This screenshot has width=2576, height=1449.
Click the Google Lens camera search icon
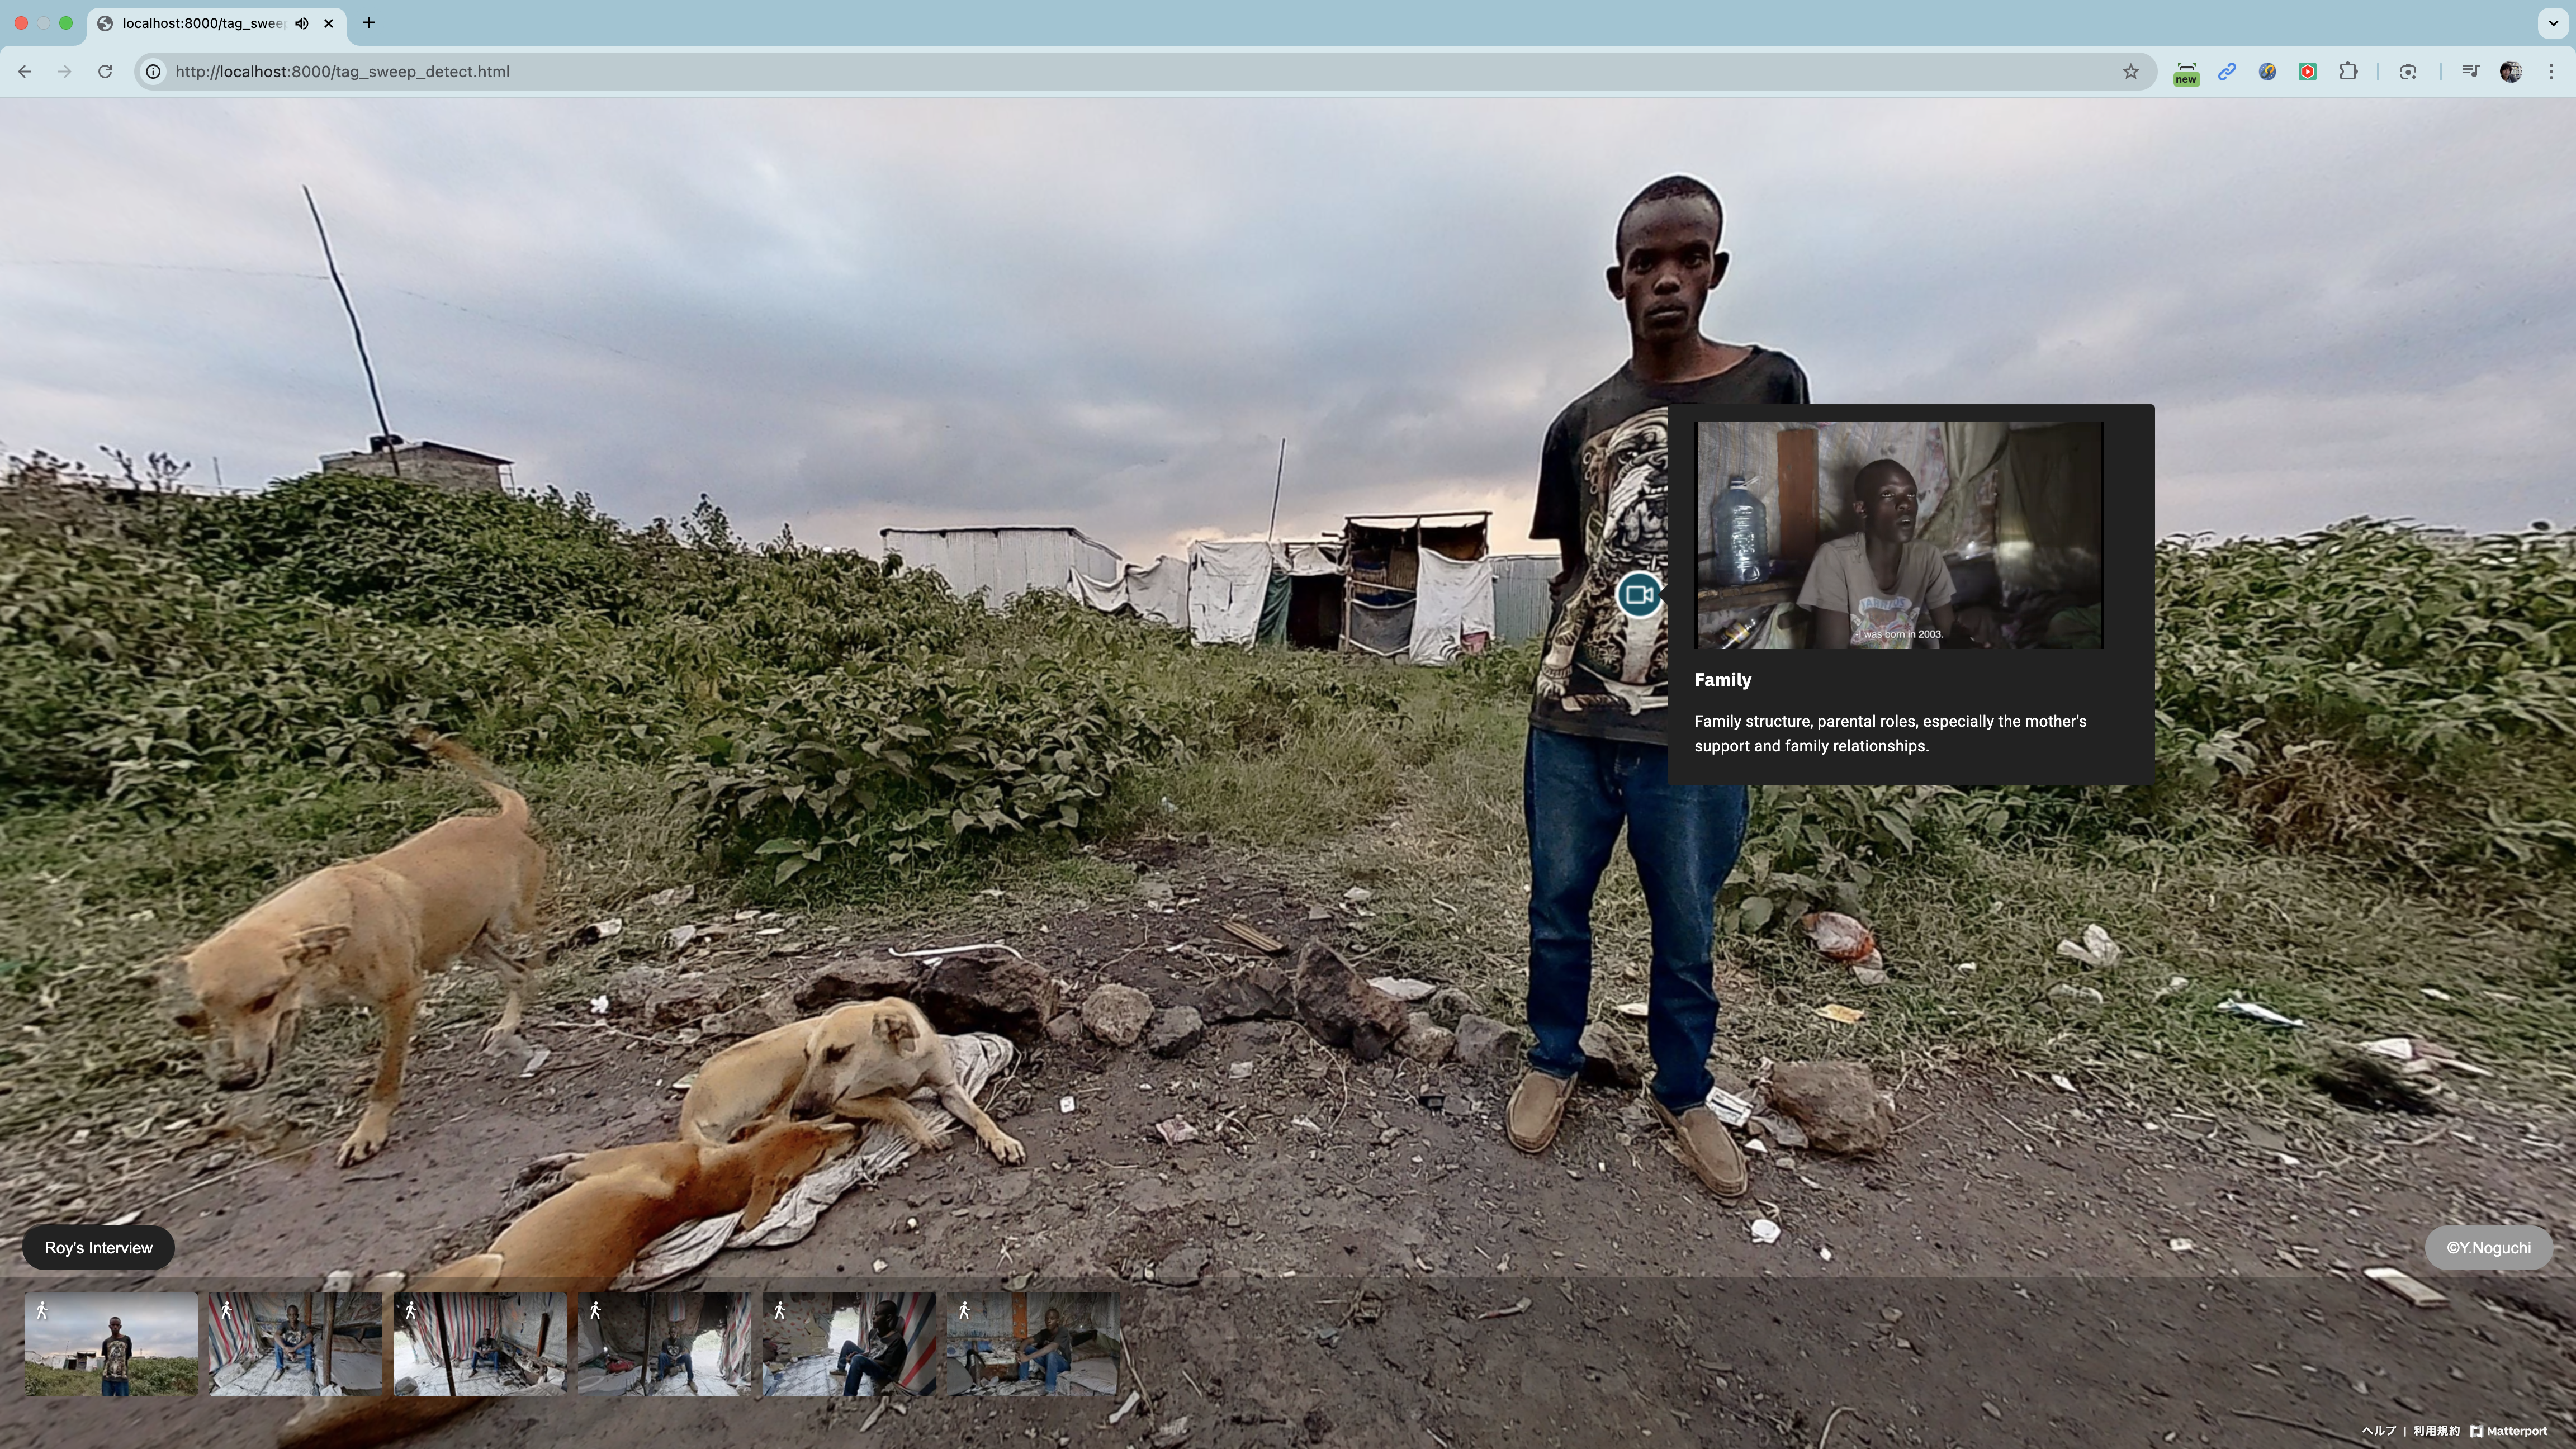coord(2408,71)
